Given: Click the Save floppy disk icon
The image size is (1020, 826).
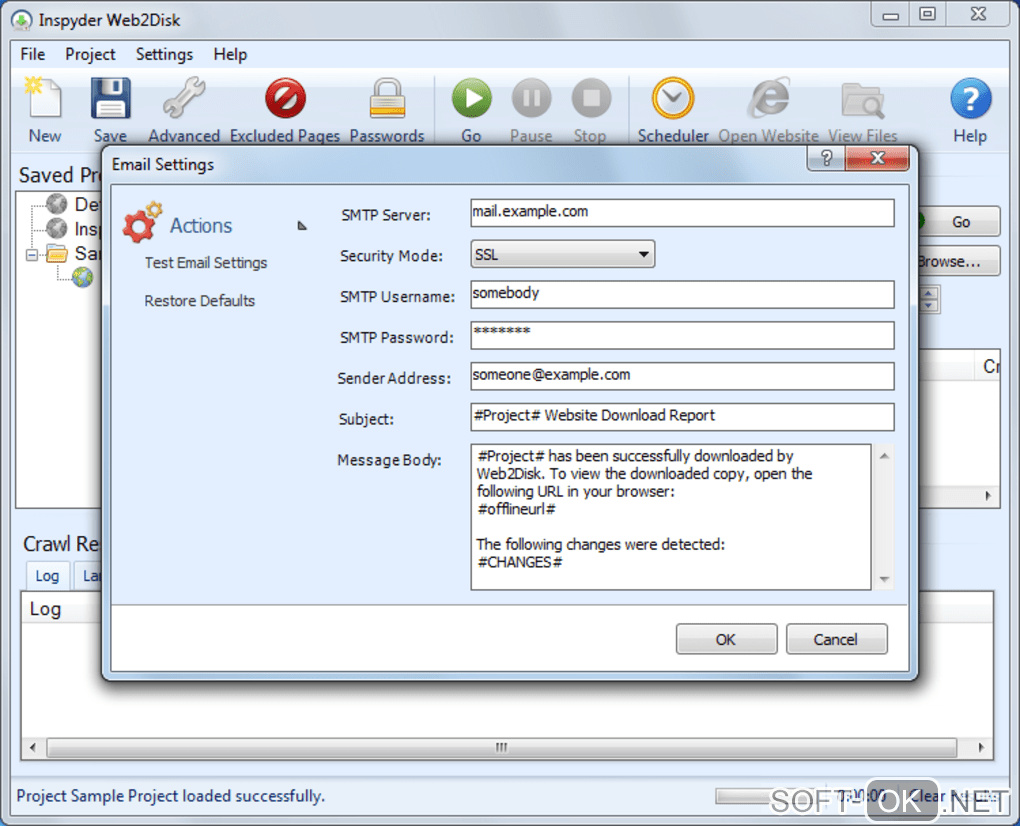Looking at the screenshot, I should point(110,99).
